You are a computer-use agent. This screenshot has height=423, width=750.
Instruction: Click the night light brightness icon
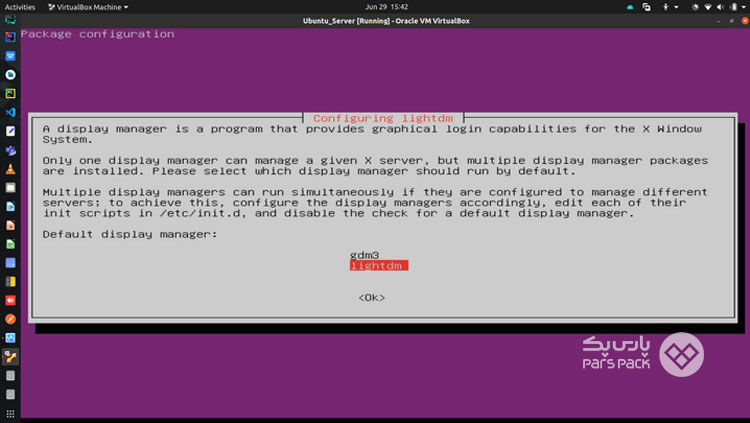click(x=695, y=7)
